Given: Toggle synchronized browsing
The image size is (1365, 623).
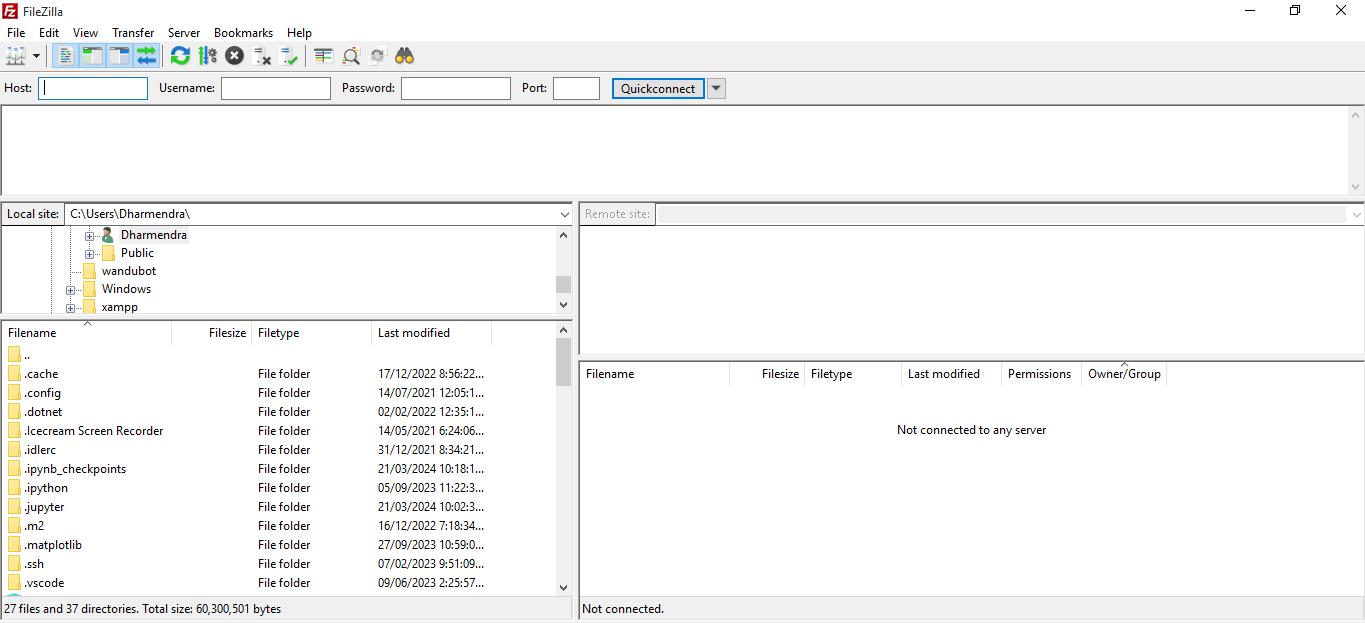Looking at the screenshot, I should click(x=378, y=56).
